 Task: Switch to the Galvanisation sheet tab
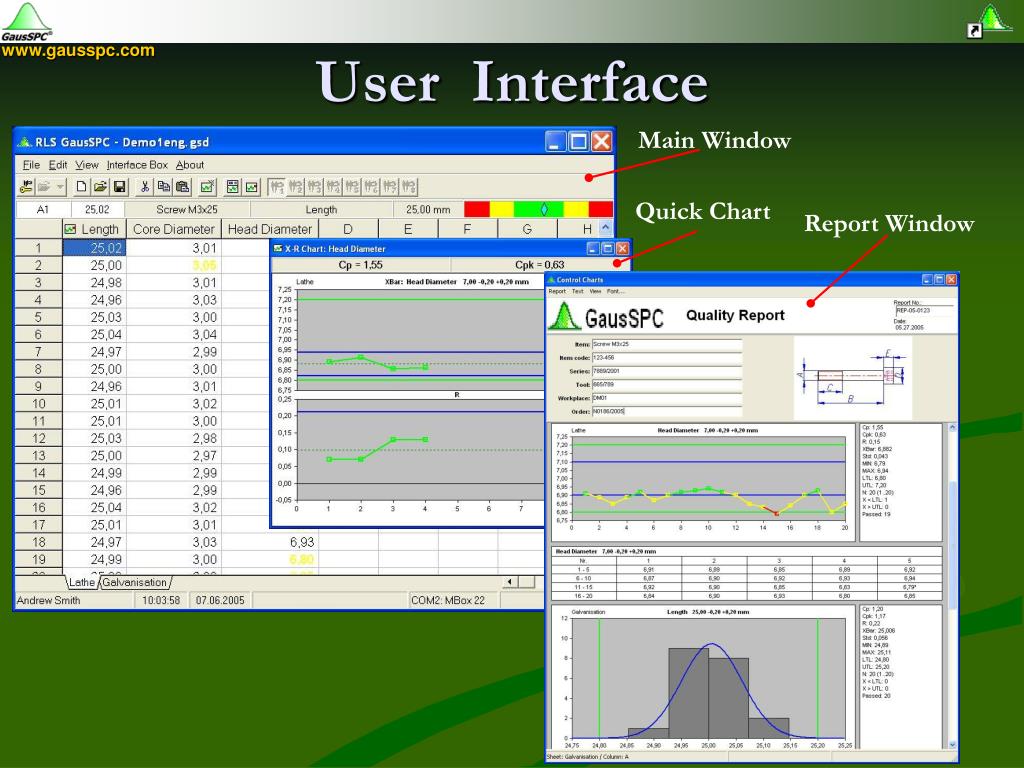pyautogui.click(x=135, y=583)
